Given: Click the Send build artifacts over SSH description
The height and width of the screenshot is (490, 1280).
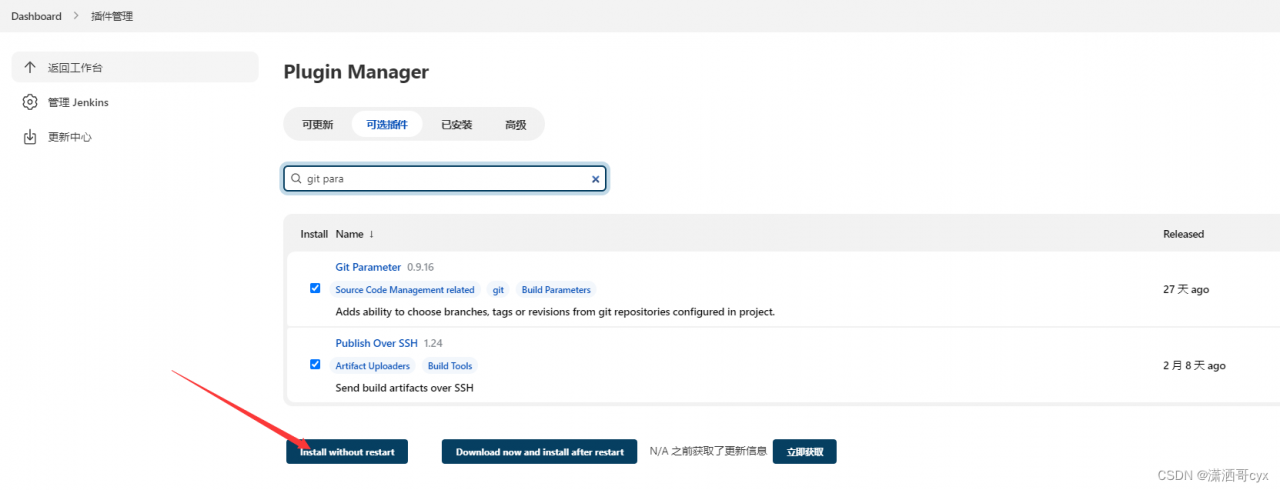Looking at the screenshot, I should pyautogui.click(x=404, y=388).
